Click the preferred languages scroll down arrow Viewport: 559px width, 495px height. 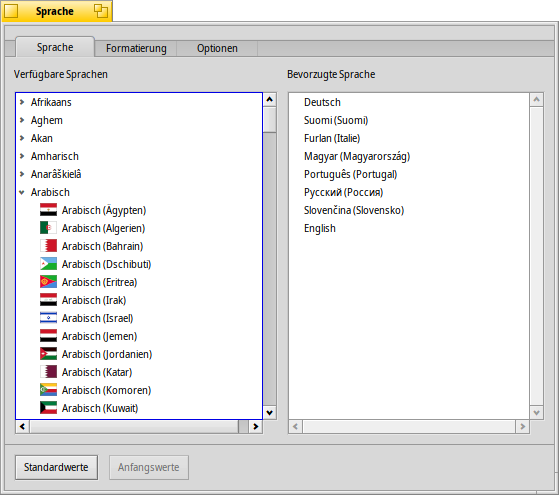pyautogui.click(x=537, y=413)
